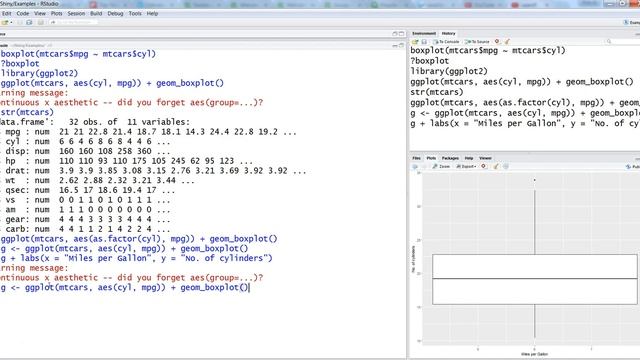Click the history search field

click(622, 42)
